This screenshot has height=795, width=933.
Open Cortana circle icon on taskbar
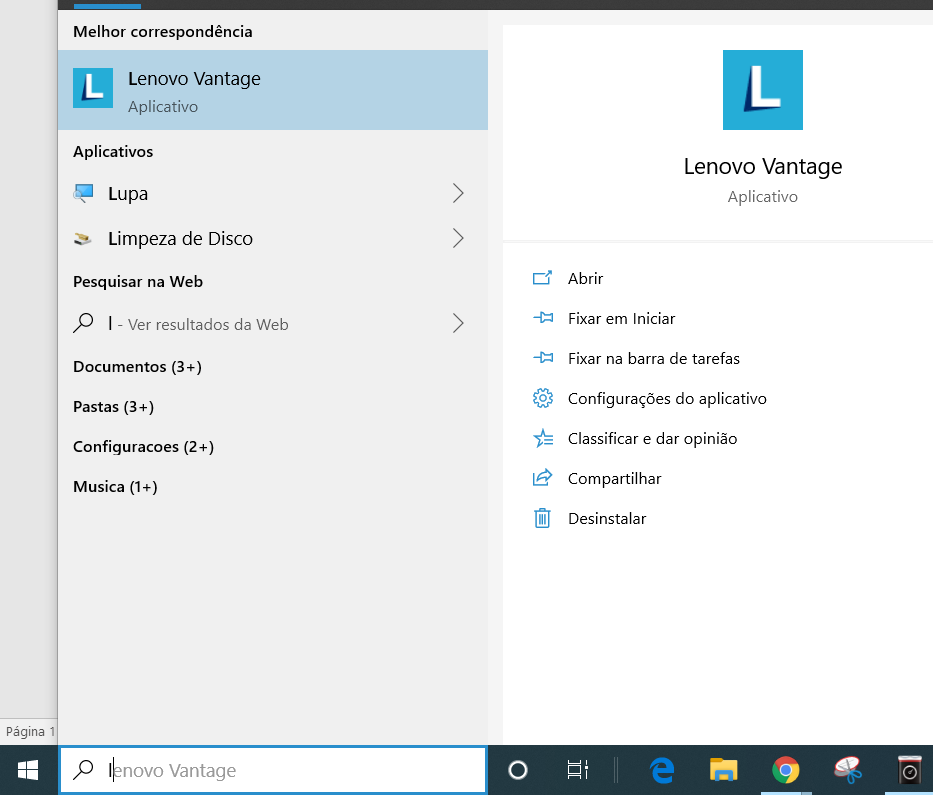point(518,770)
